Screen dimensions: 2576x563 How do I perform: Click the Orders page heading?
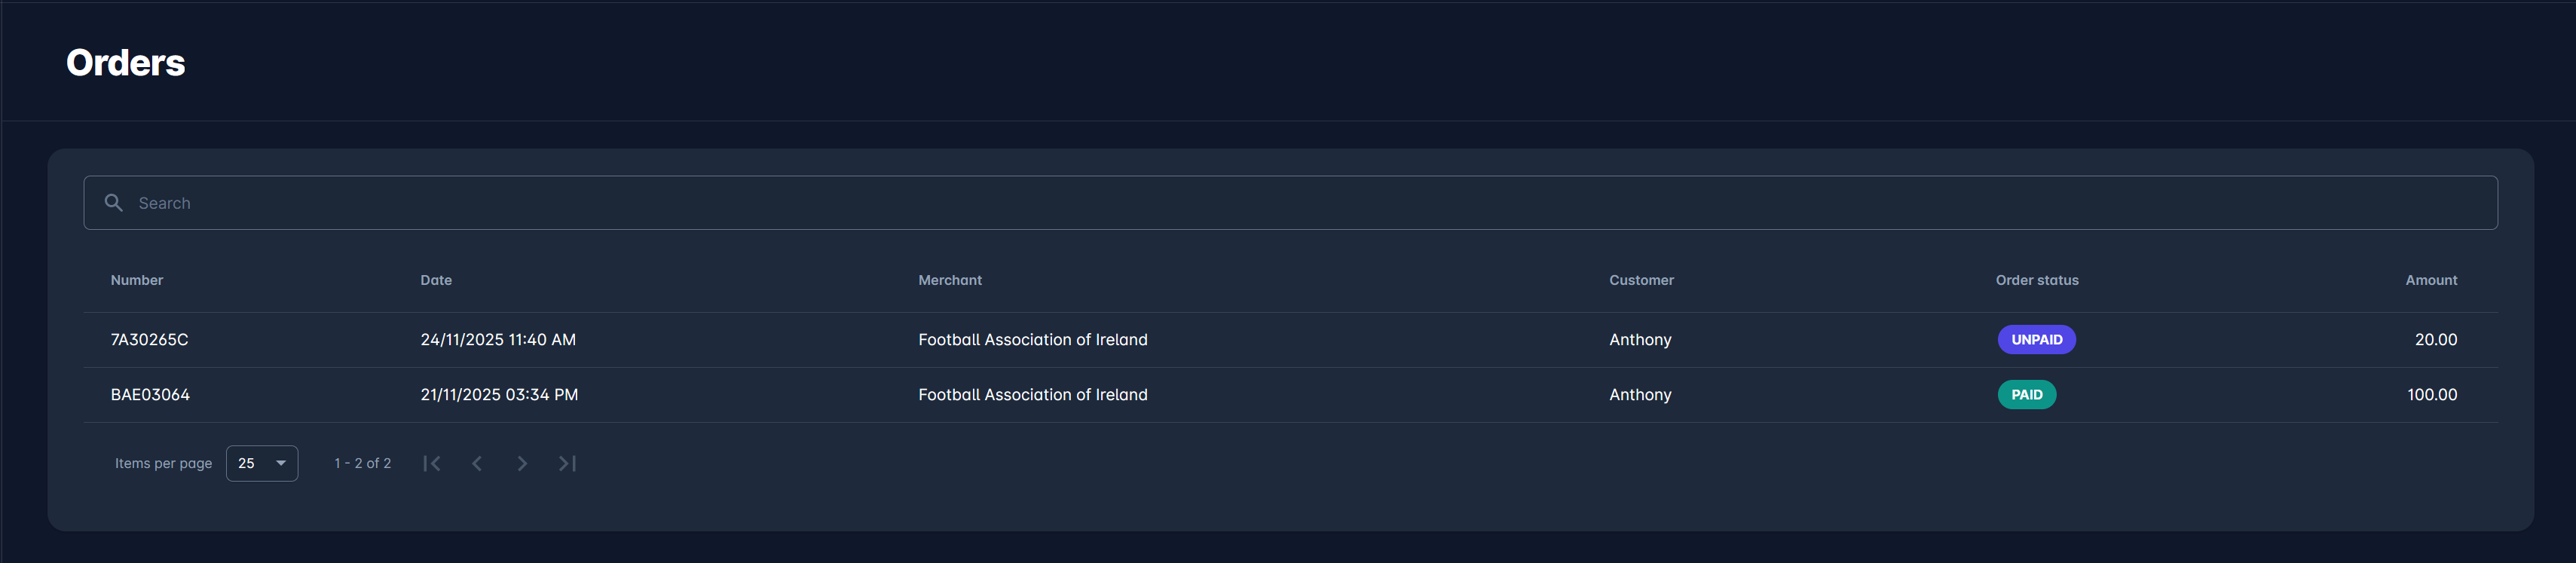[x=126, y=63]
